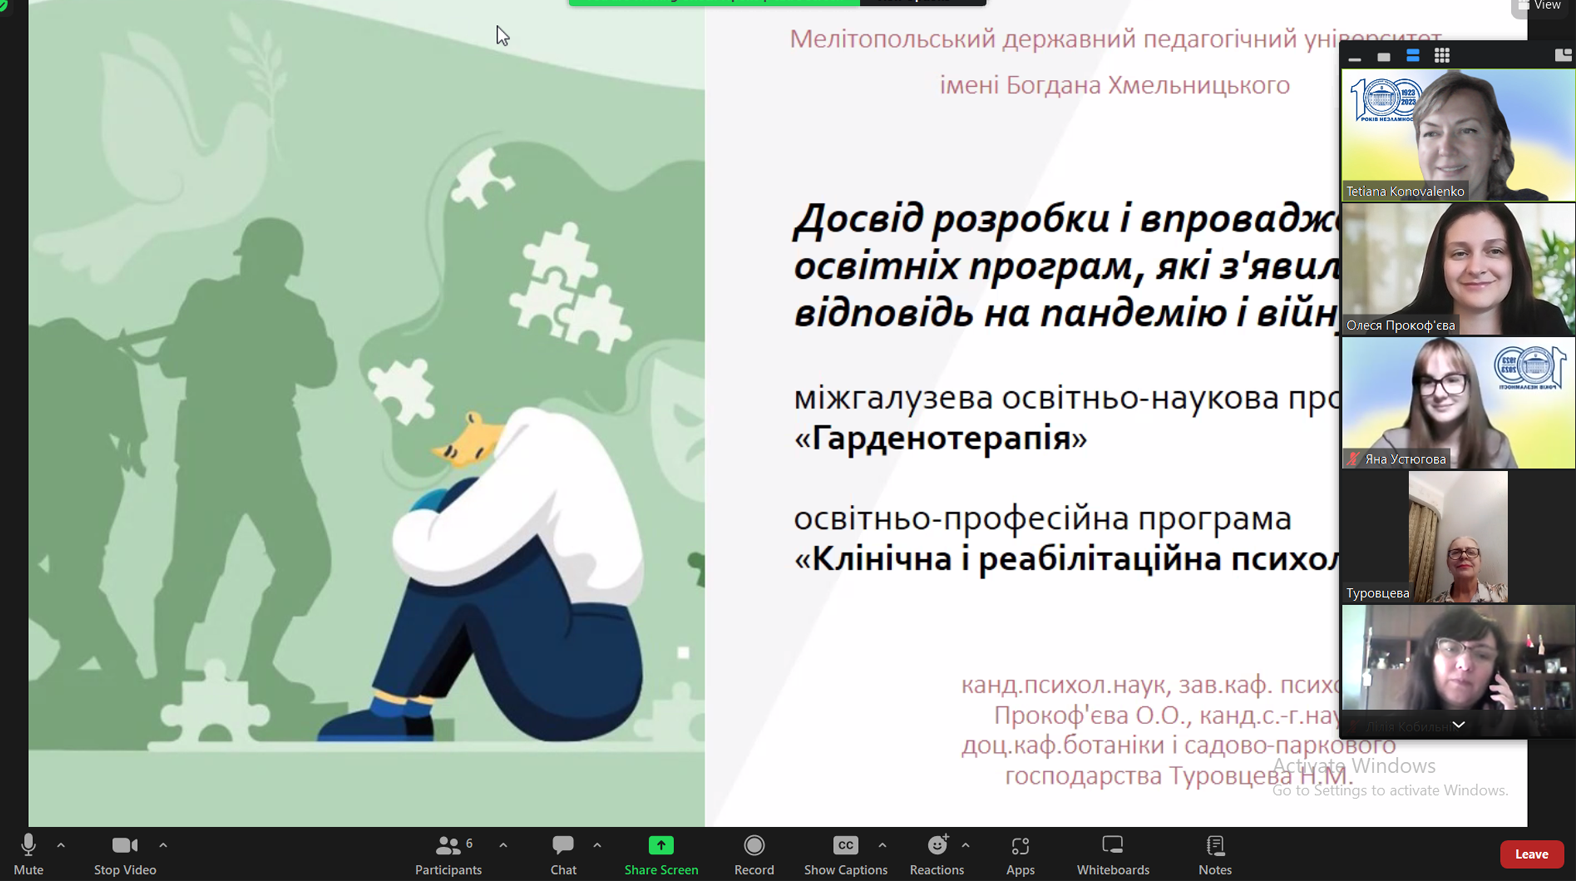Viewport: 1576px width, 881px height.
Task: Expand video options arrow beside Stop Video
Action: point(163,846)
